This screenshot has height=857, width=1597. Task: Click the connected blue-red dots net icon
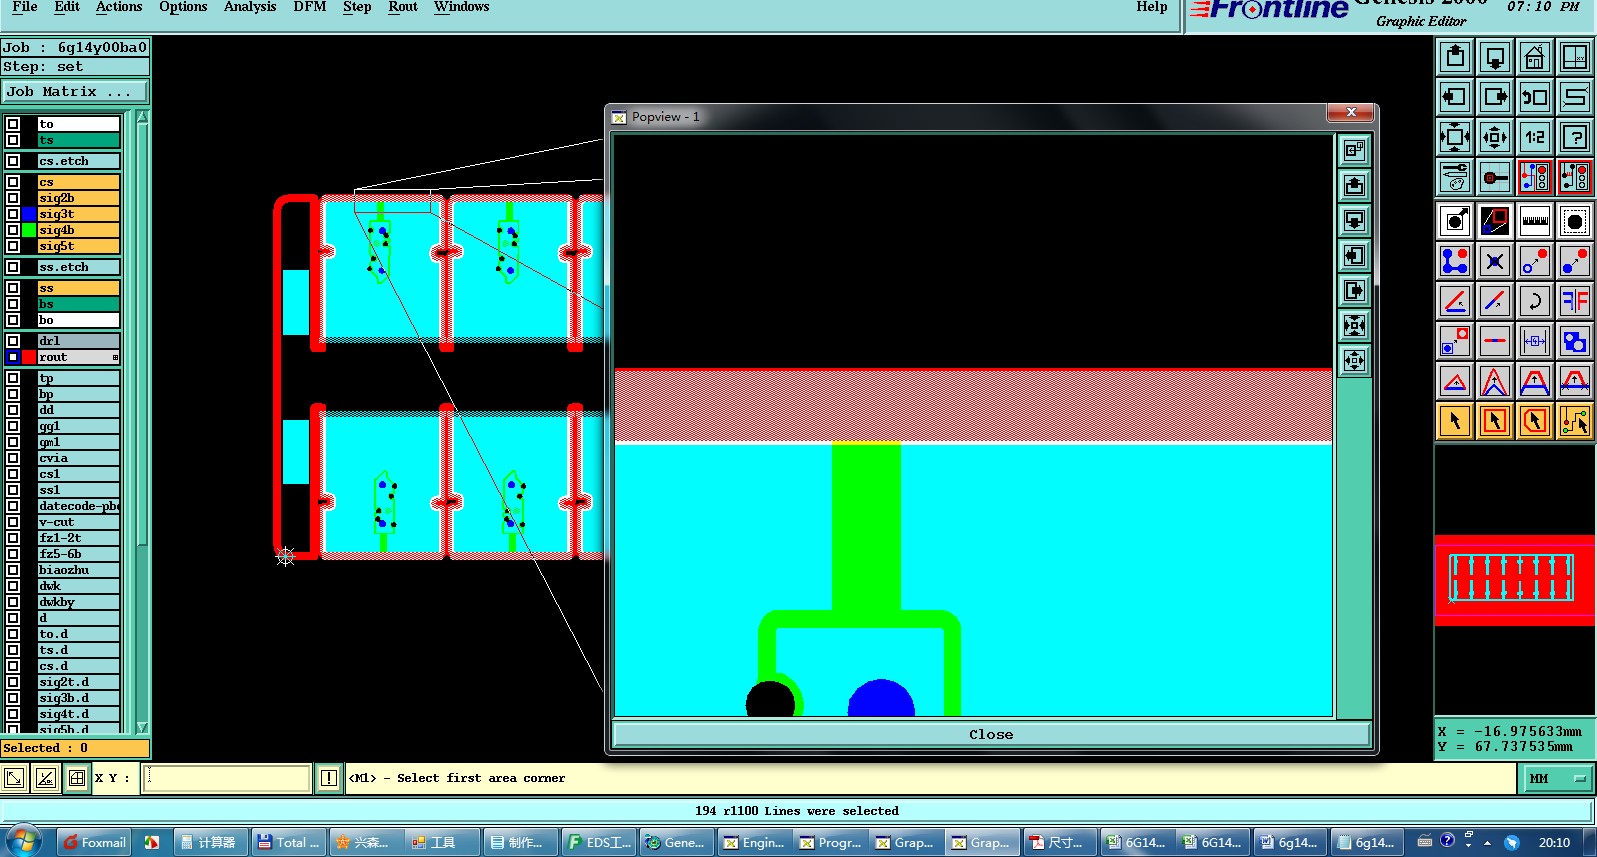click(x=1455, y=261)
